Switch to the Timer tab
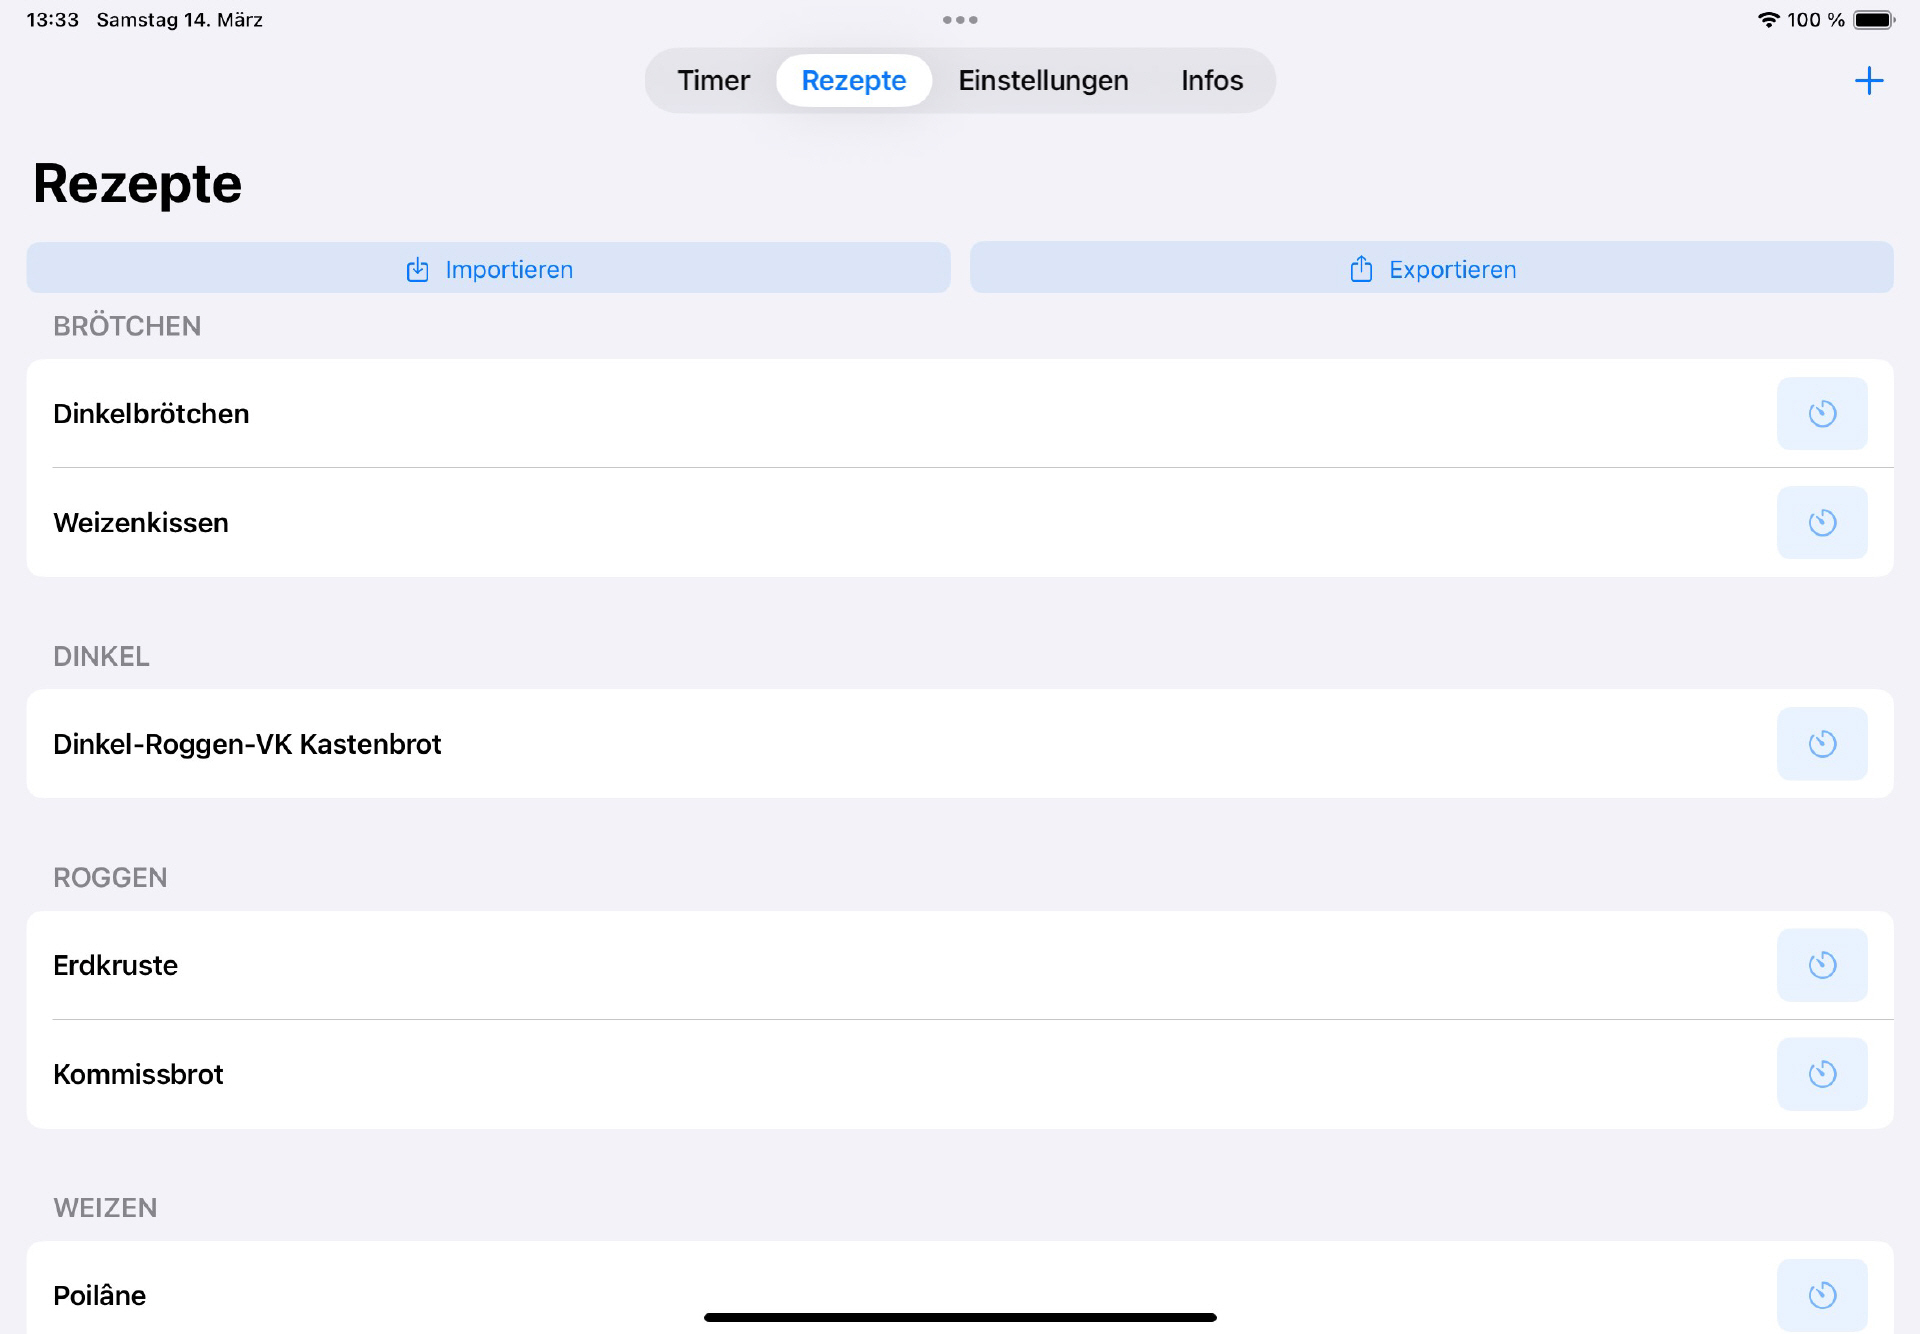Image resolution: width=1920 pixels, height=1334 pixels. click(x=713, y=80)
